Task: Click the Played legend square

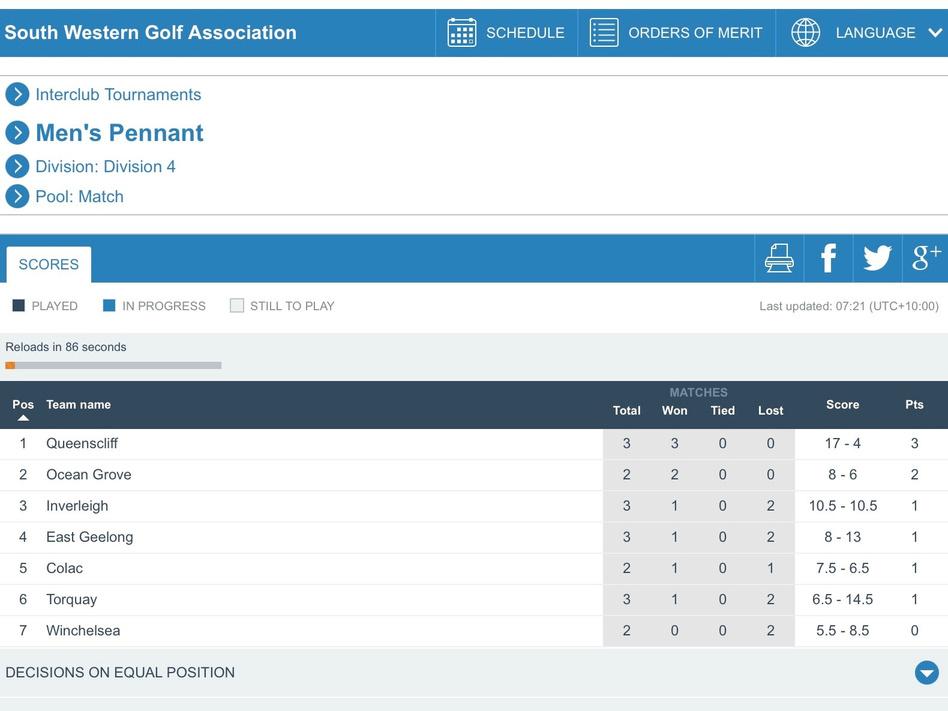Action: pos(18,306)
